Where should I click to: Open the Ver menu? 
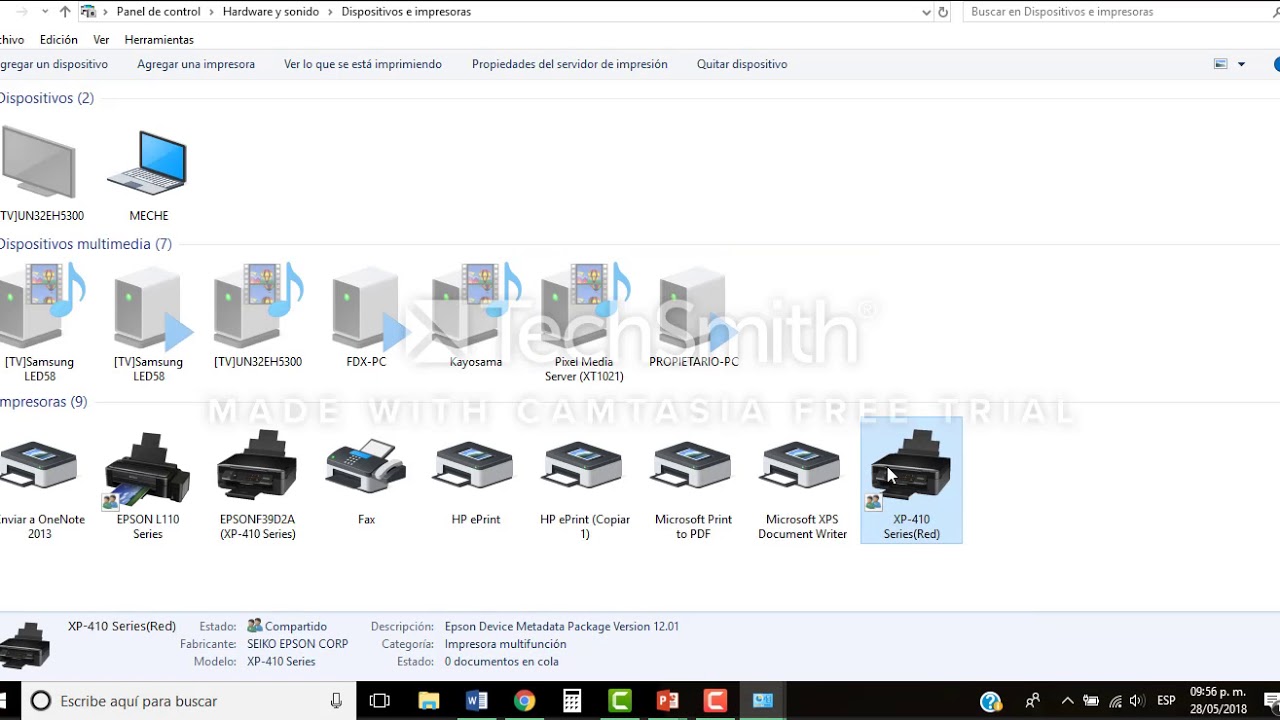101,40
